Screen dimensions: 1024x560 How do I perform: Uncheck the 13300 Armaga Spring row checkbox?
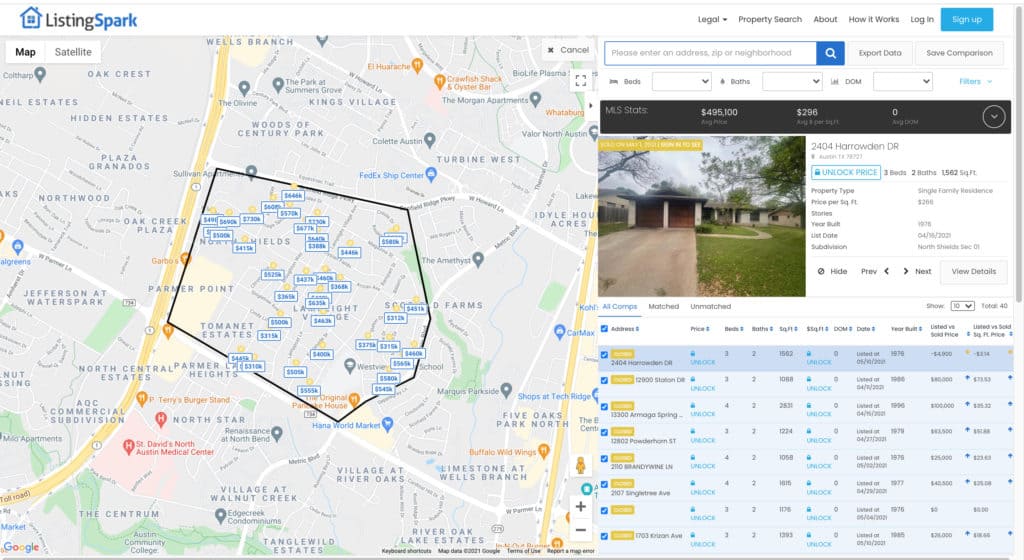pos(604,407)
